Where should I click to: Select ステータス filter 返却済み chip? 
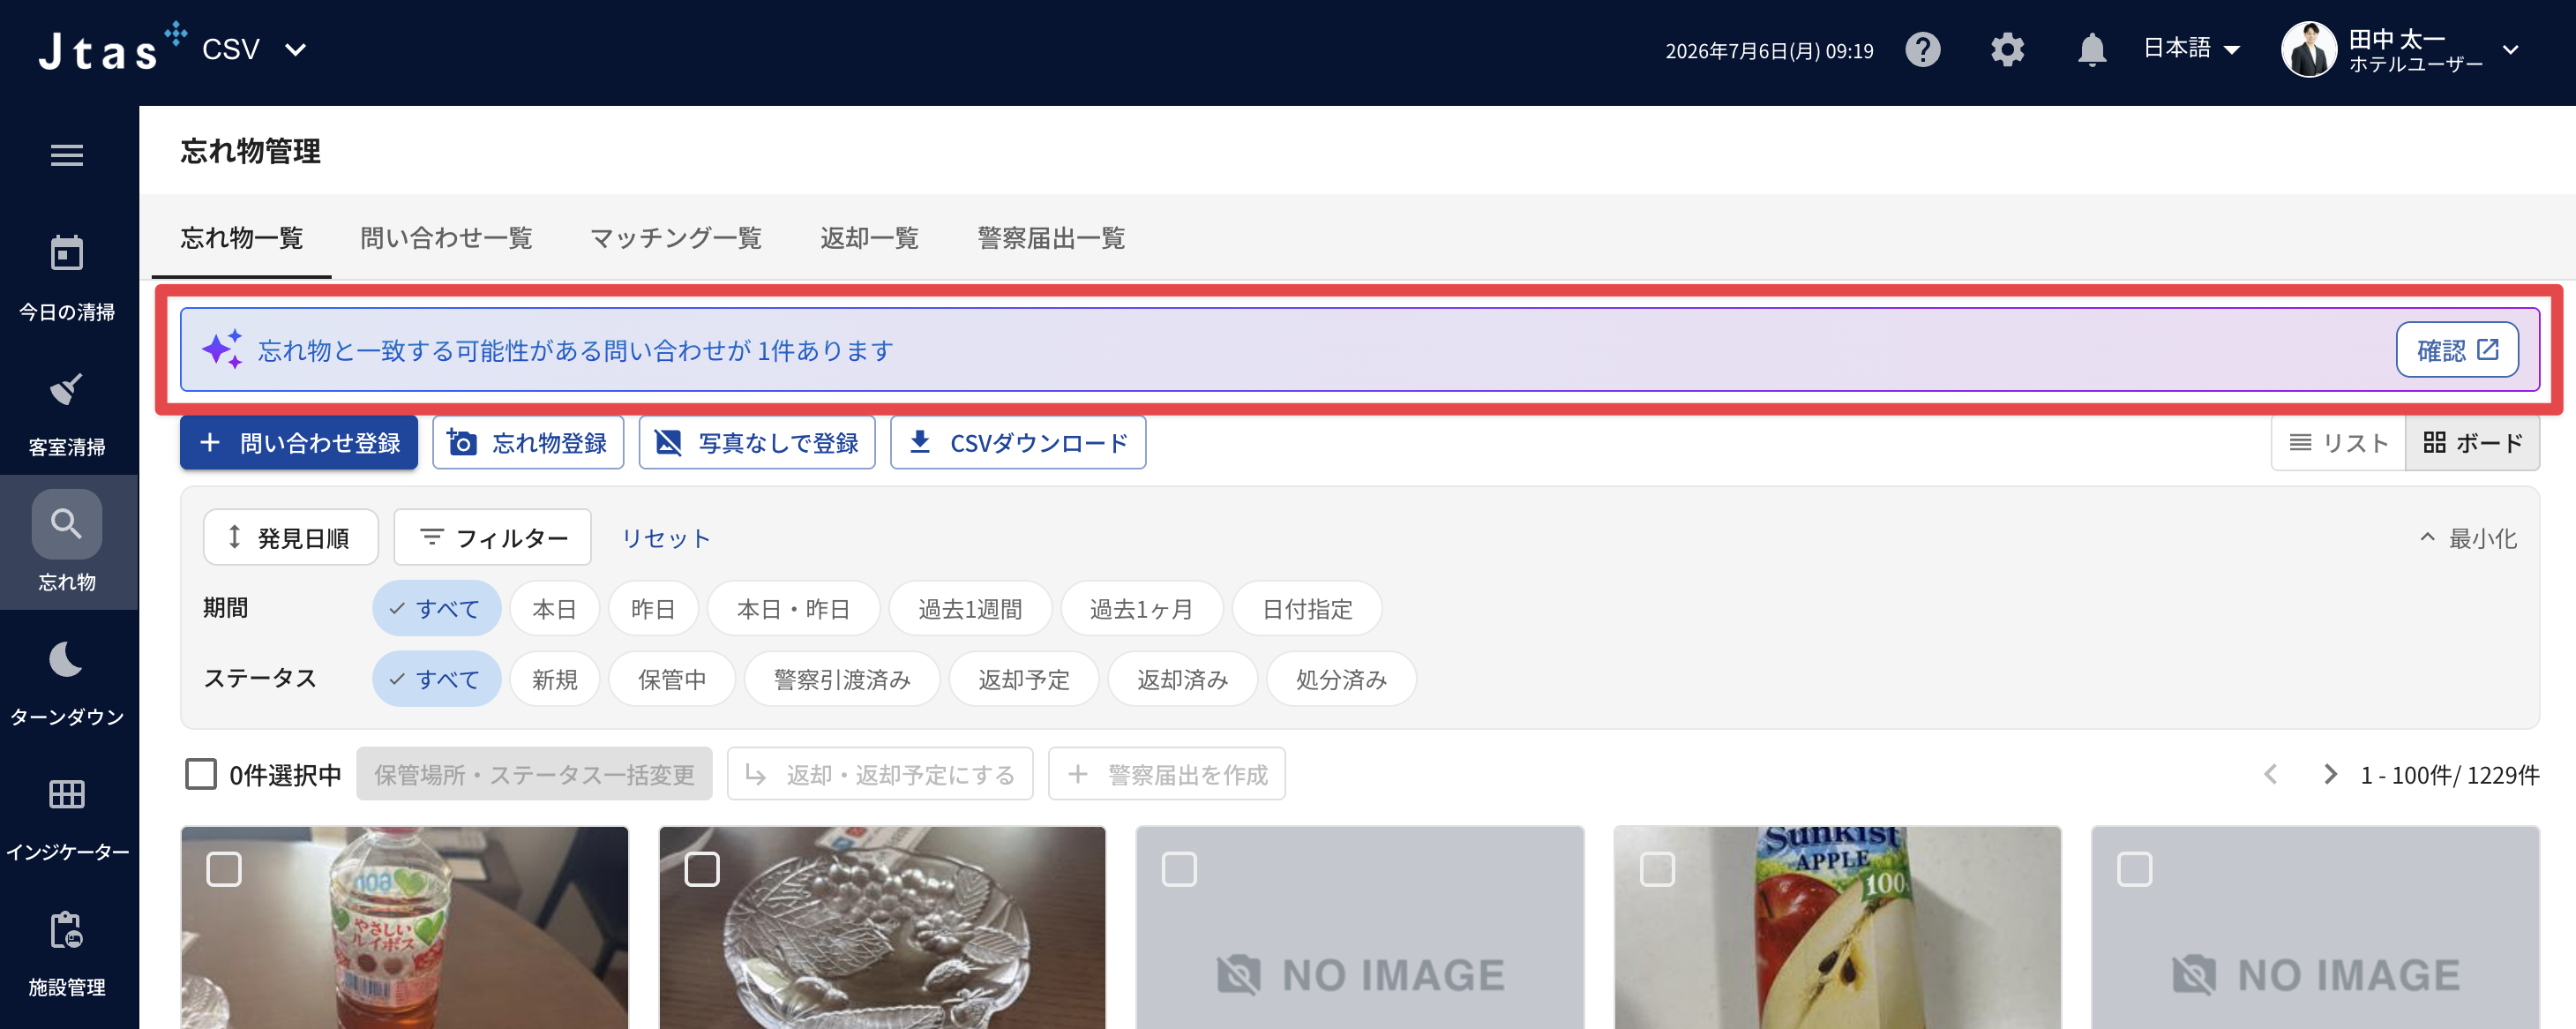tap(1182, 679)
